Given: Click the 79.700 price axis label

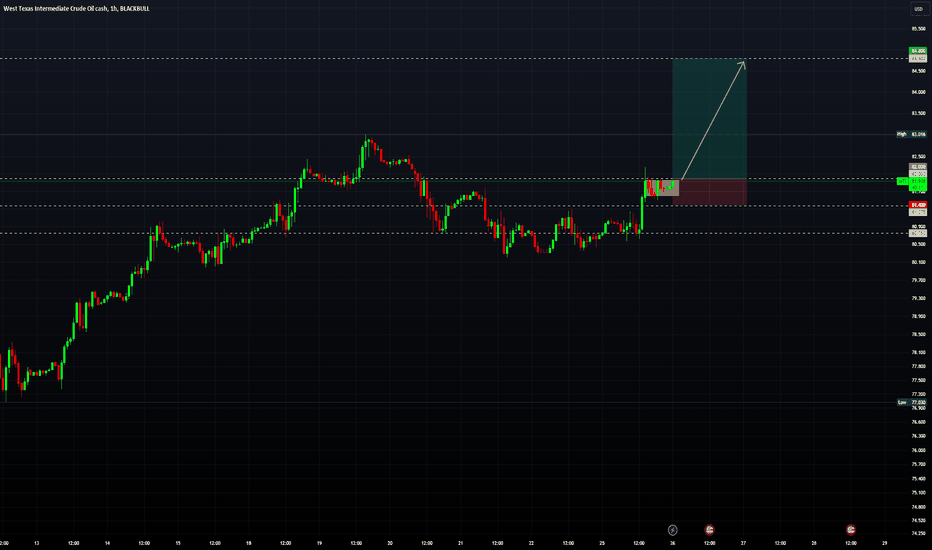Looking at the screenshot, I should click(x=918, y=279).
